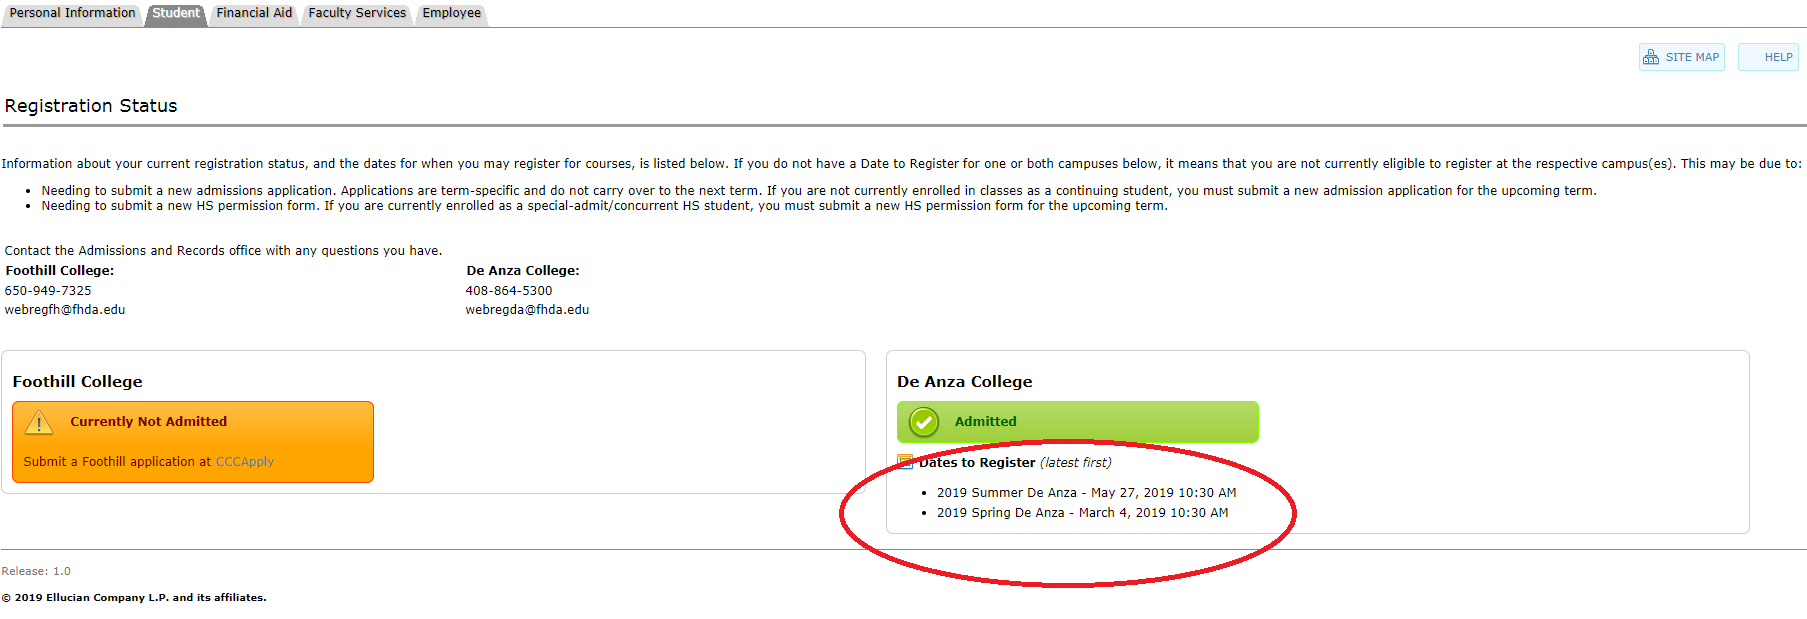
Task: Open the Help page button
Action: [x=1777, y=57]
